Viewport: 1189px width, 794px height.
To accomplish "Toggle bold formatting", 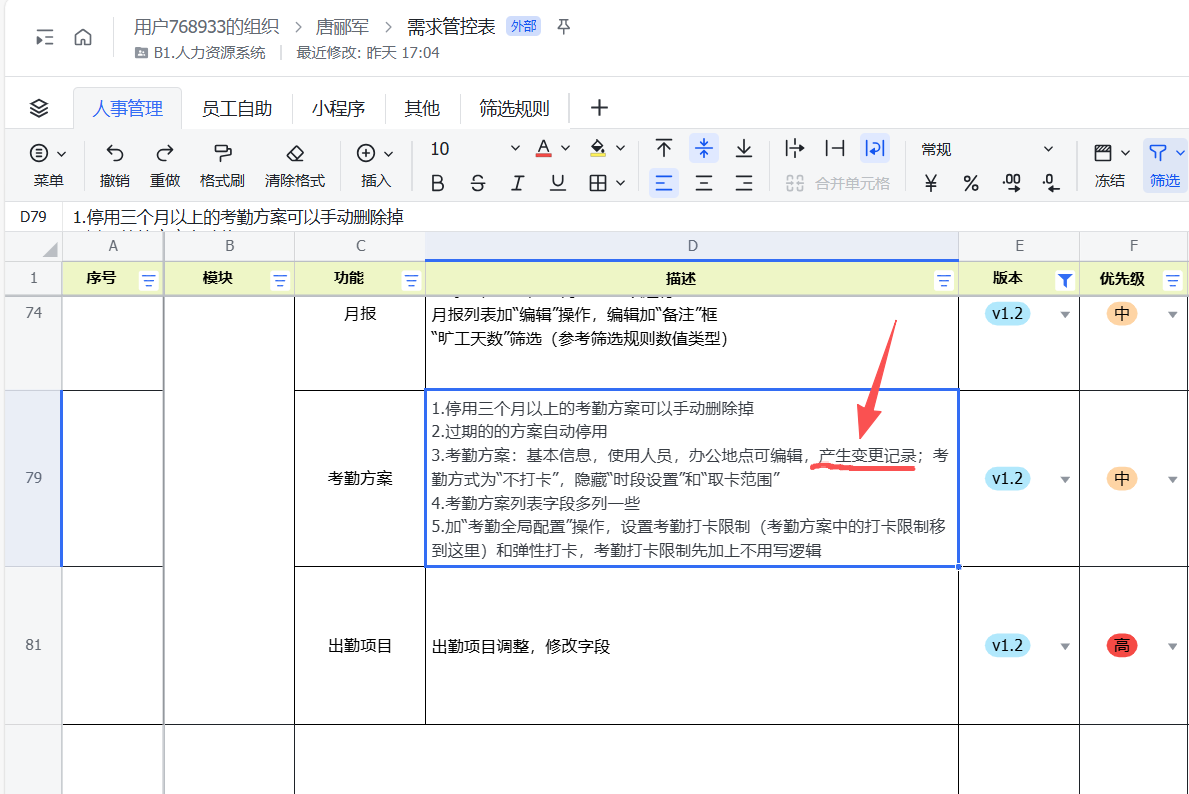I will [437, 183].
